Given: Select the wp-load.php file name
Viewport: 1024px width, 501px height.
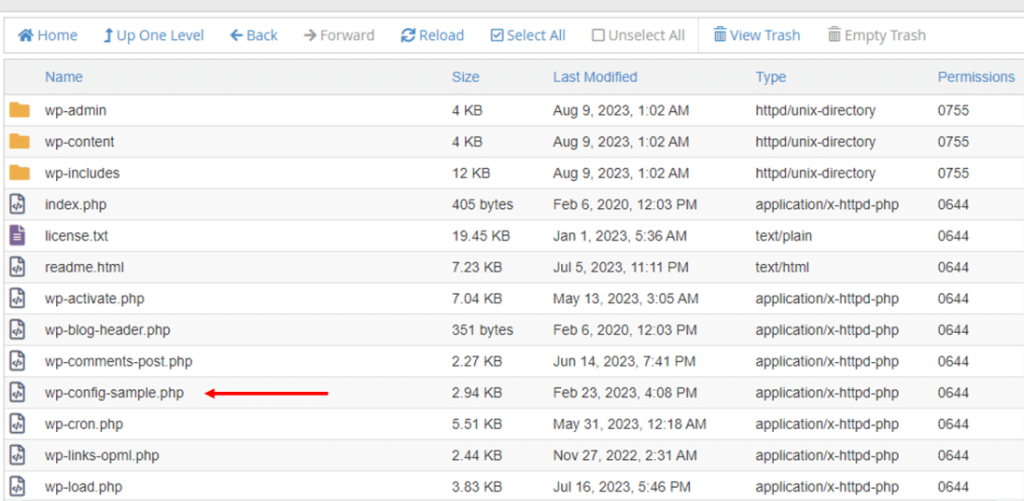Looking at the screenshot, I should click(84, 487).
